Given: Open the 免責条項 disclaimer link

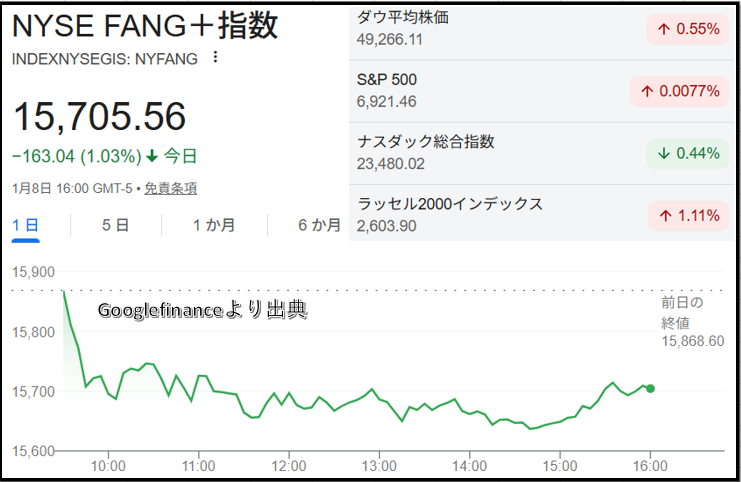Looking at the screenshot, I should [x=170, y=188].
